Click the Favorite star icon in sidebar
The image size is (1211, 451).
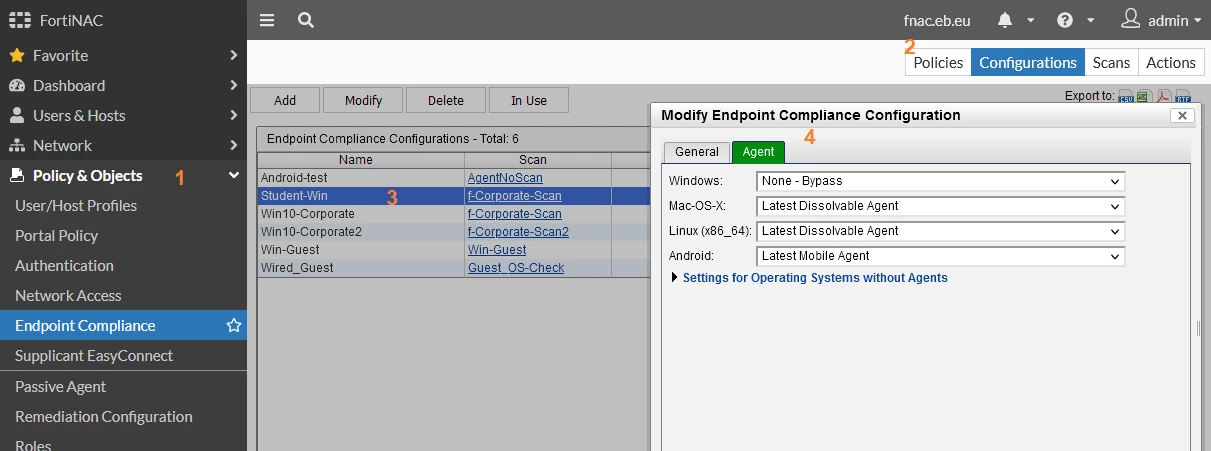point(16,55)
